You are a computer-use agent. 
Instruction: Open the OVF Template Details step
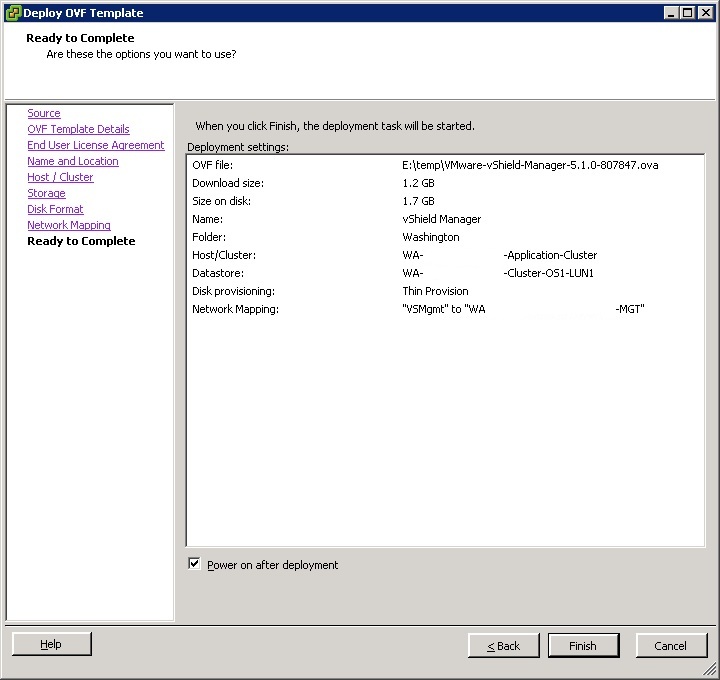(x=78, y=130)
